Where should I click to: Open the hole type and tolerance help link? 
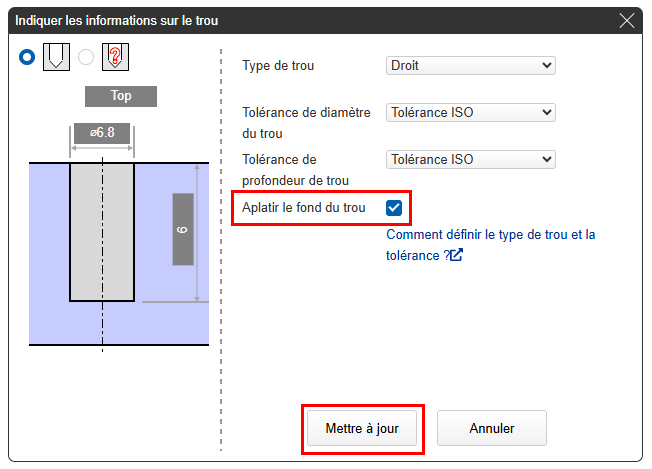(x=490, y=235)
